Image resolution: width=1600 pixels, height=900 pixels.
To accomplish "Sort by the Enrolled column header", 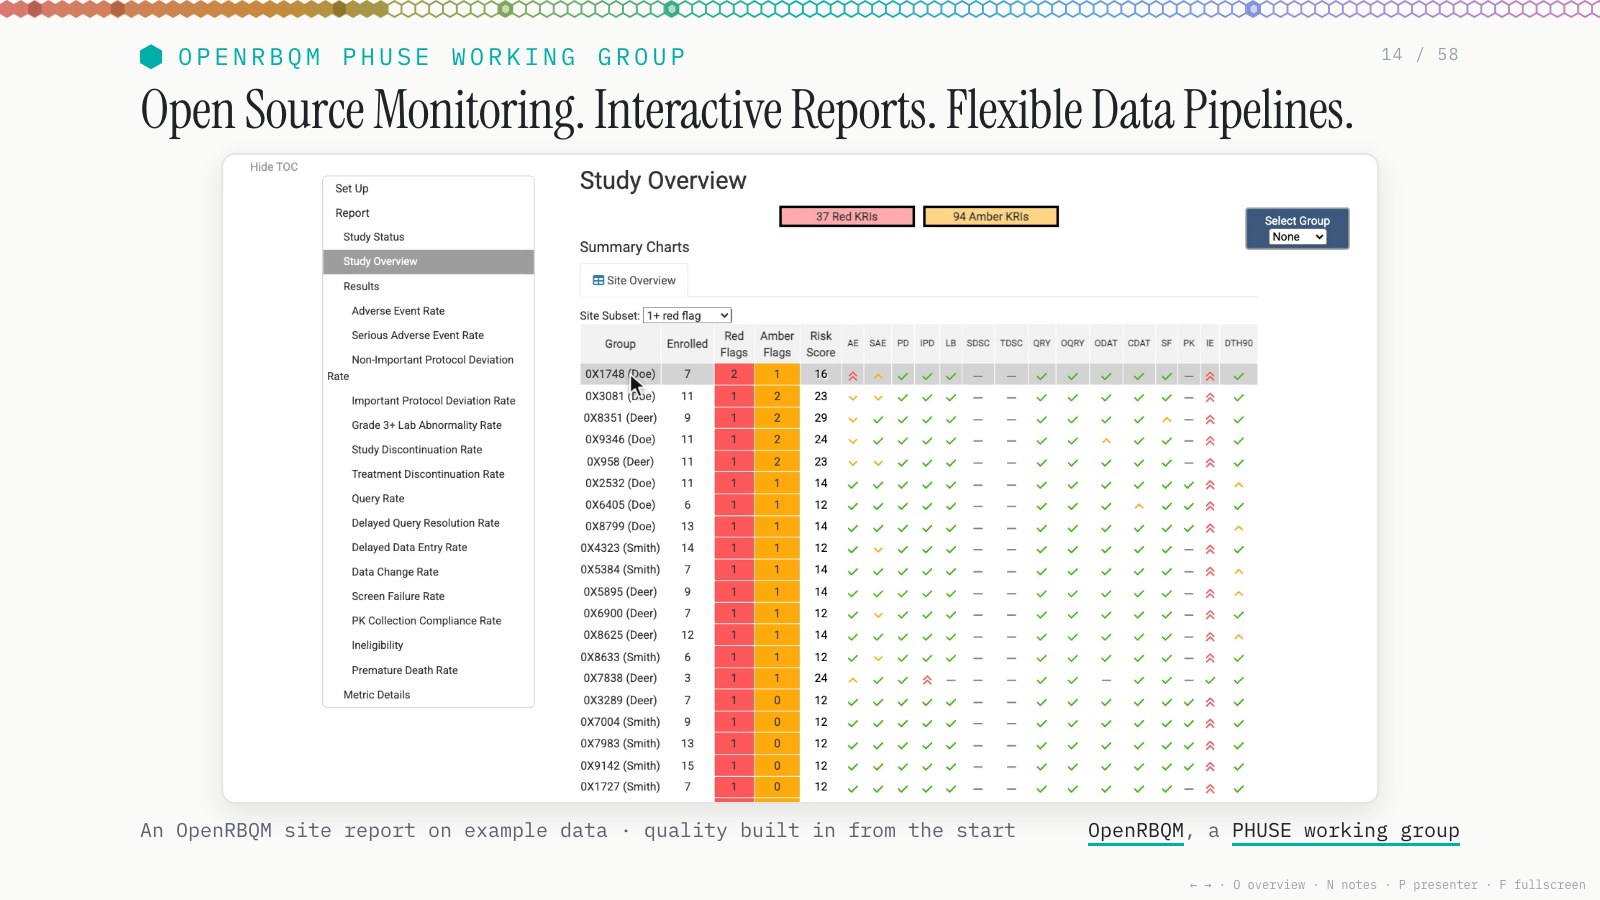I will pos(687,344).
